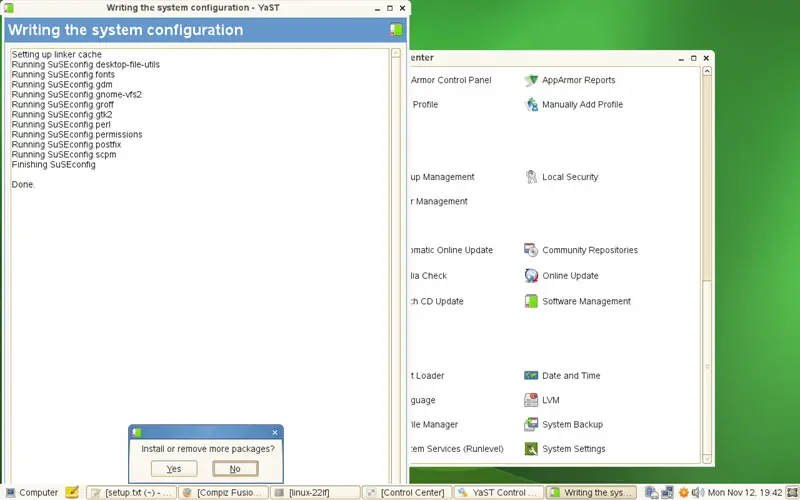Viewport: 800px width, 500px height.
Task: Switch to setup.txt taskbar window
Action: (132, 492)
